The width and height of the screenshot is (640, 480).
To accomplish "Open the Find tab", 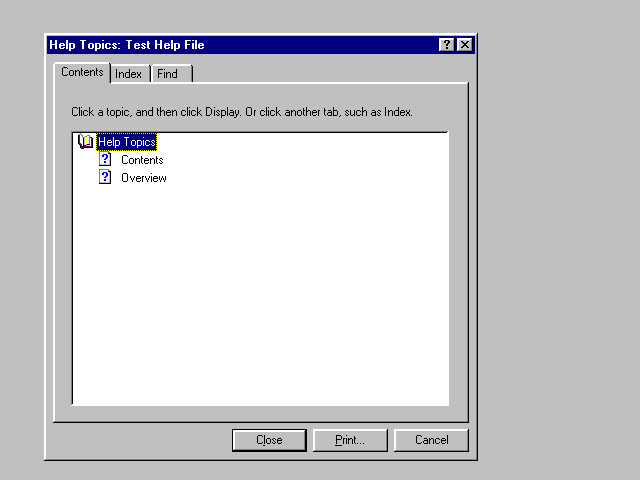I will coord(167,74).
